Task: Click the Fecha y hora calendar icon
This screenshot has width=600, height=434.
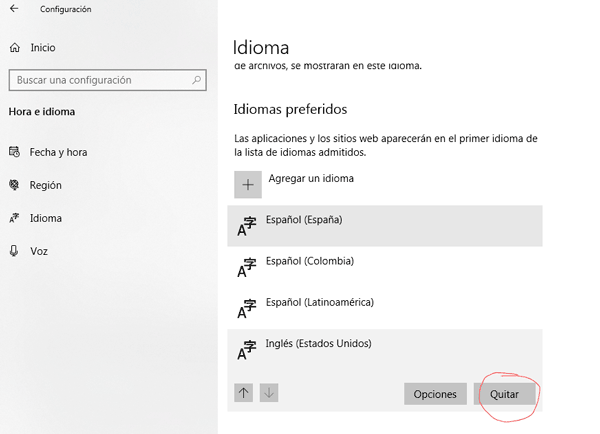Action: click(14, 152)
